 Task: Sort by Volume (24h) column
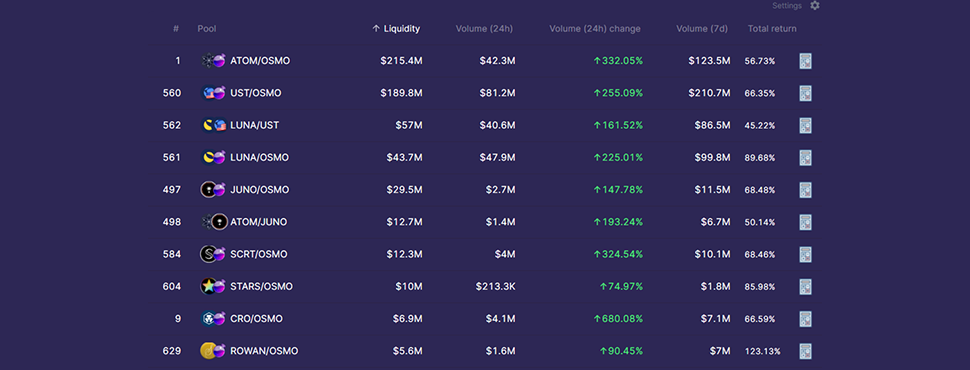click(x=484, y=28)
